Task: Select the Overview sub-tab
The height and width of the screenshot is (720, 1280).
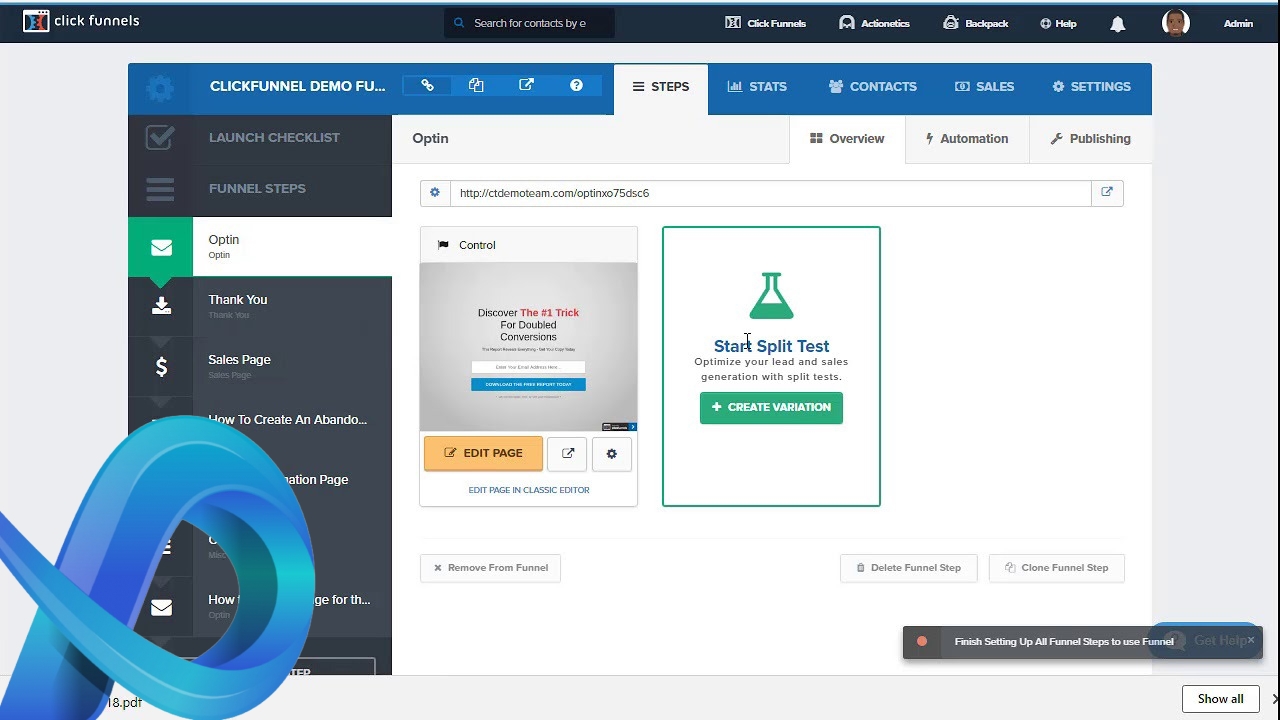Action: coord(847,139)
